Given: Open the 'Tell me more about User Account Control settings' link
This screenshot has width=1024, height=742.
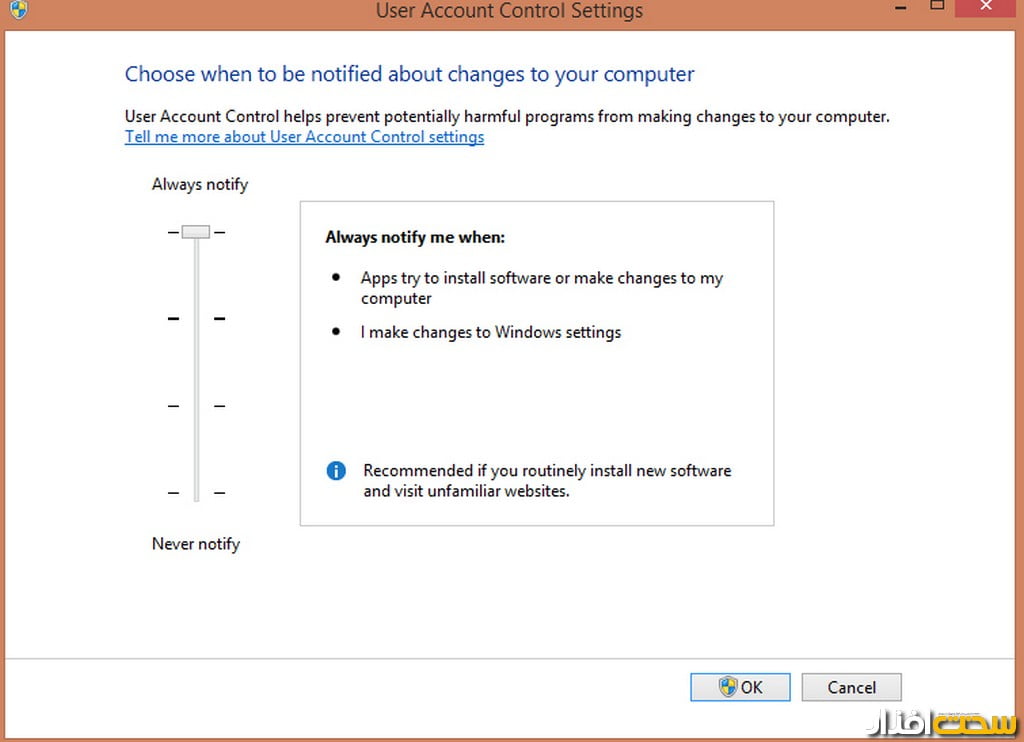Looking at the screenshot, I should (304, 137).
